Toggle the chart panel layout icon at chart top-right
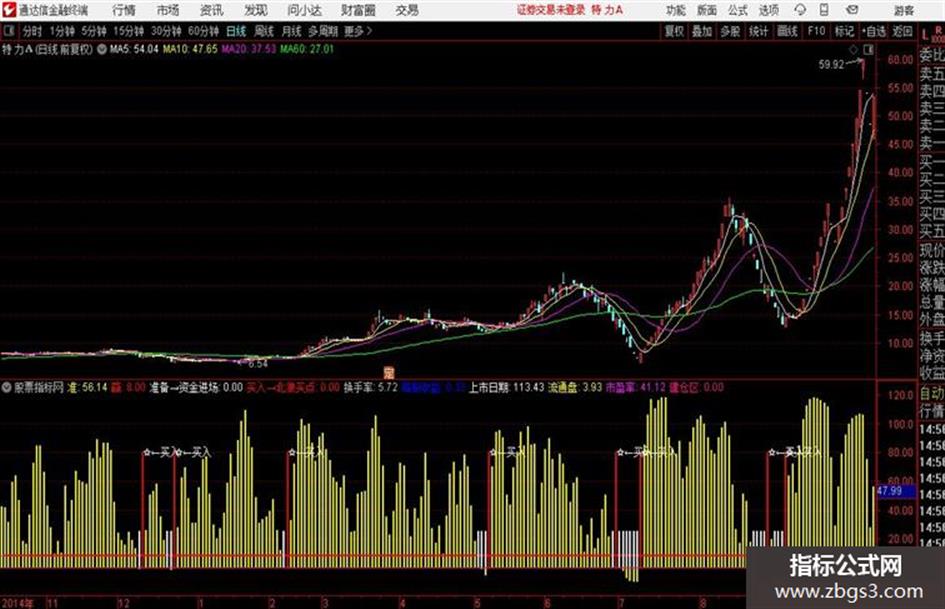Screen dimensions: 945x609 (x=868, y=50)
